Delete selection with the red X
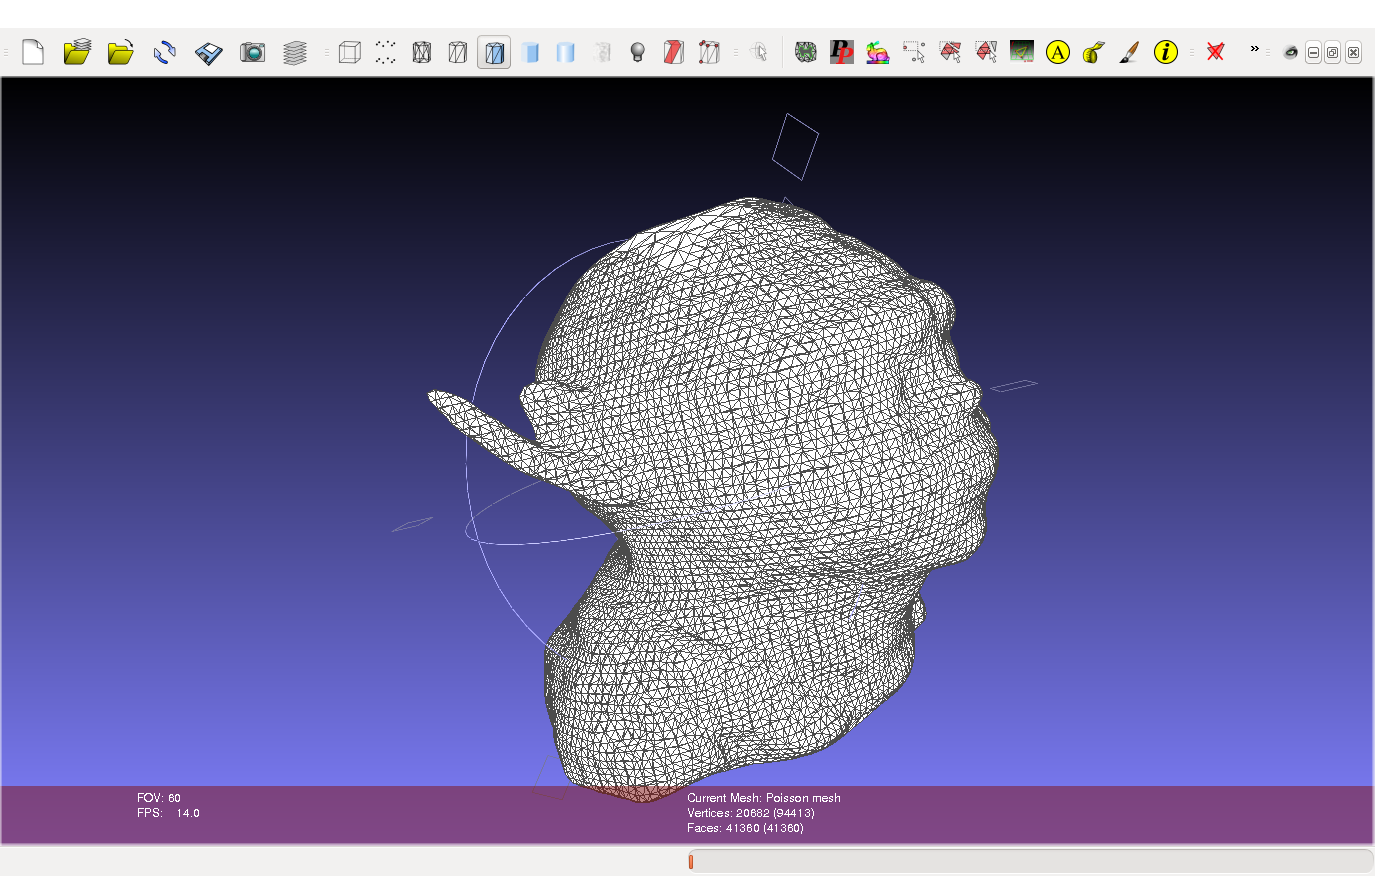 (x=1215, y=52)
